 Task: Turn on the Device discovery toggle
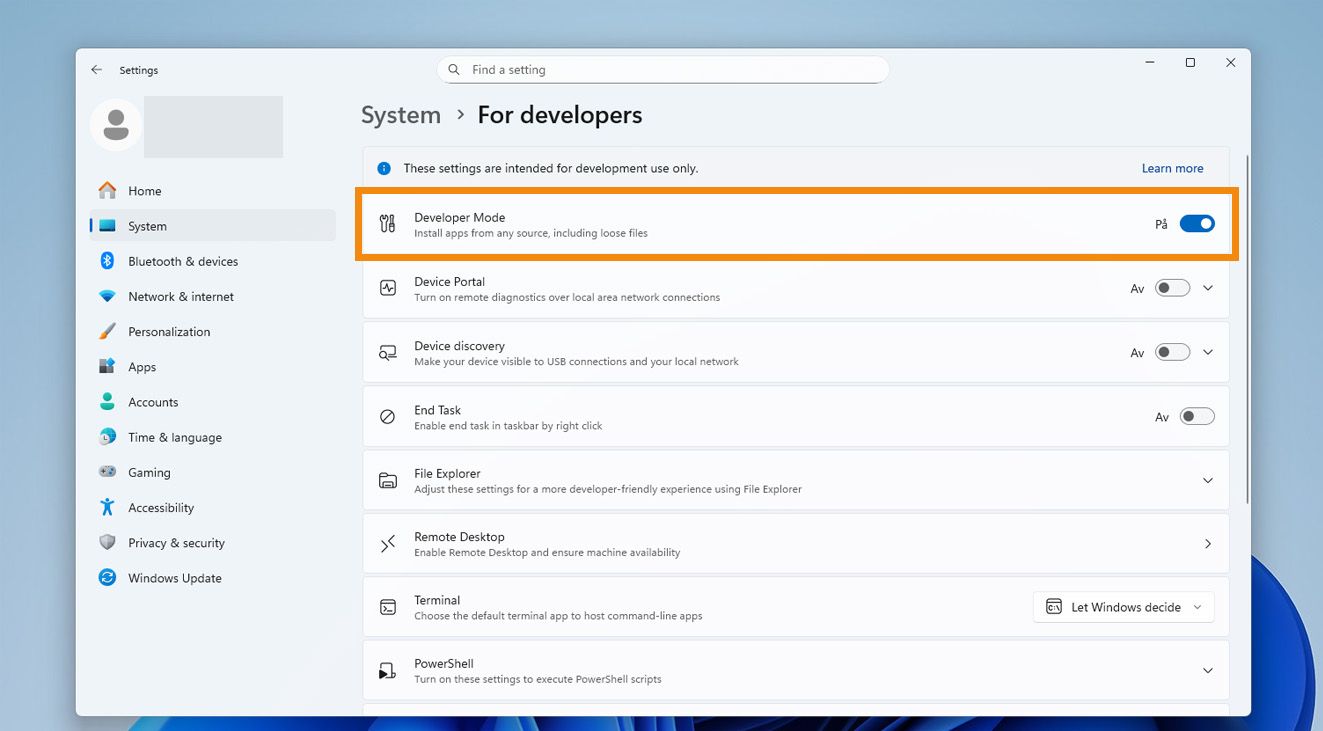1173,352
